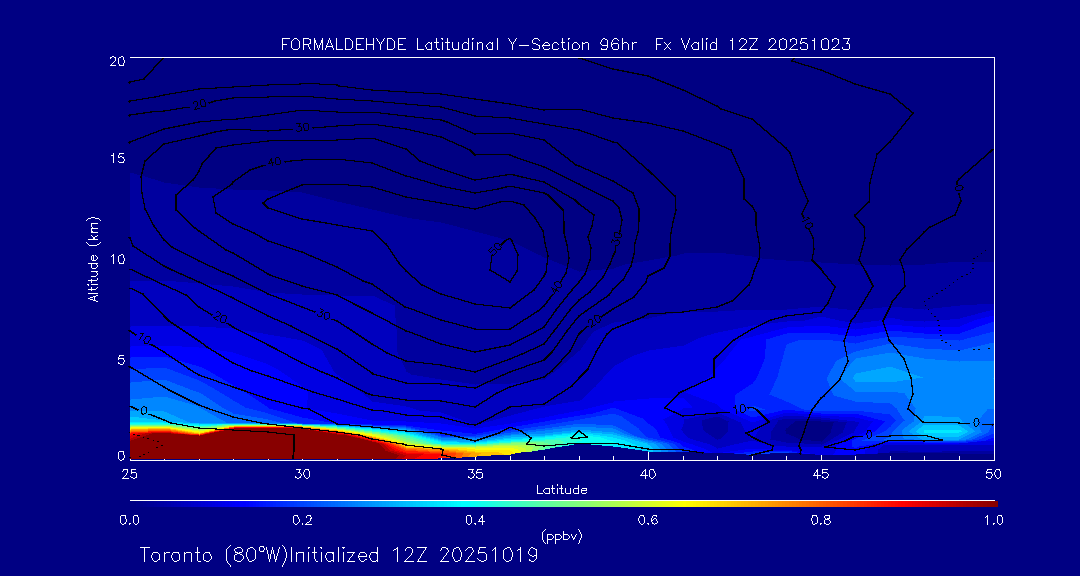
Task: Click the 'Latitude' x-axis label
Action: click(562, 489)
